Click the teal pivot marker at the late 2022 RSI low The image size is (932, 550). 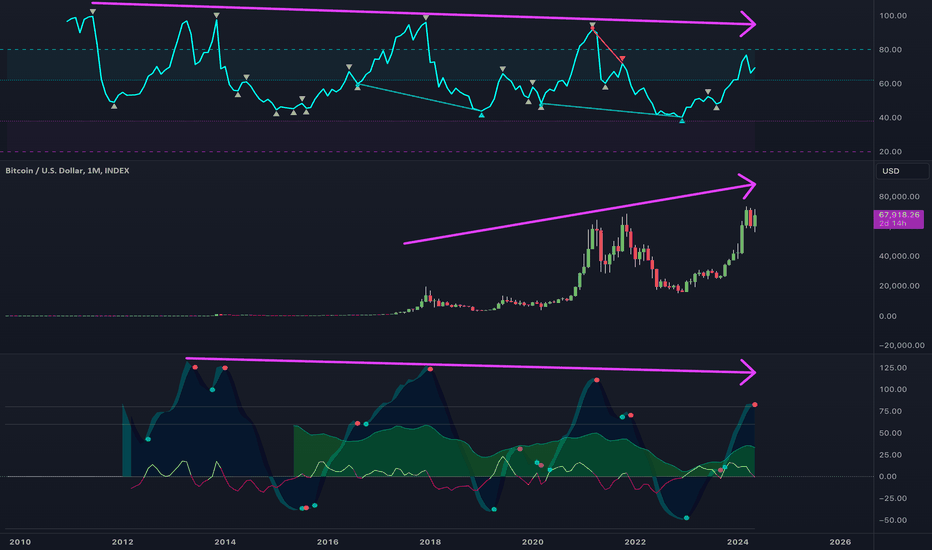click(682, 121)
